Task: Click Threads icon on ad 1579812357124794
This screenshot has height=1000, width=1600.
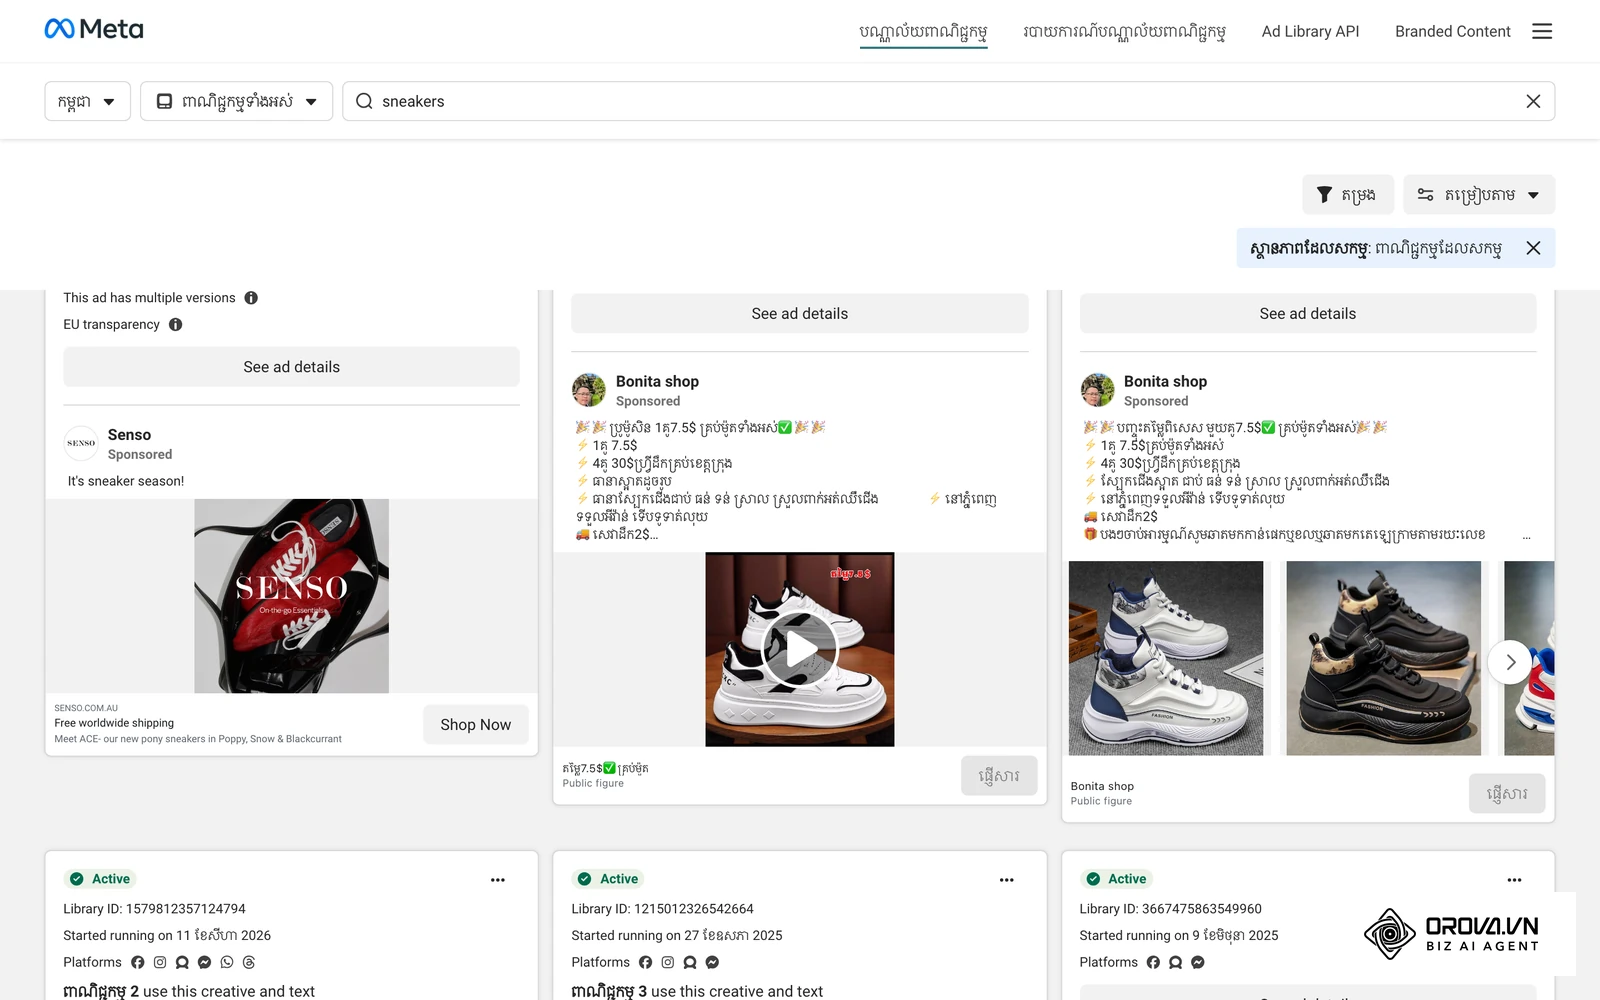Action: point(249,962)
